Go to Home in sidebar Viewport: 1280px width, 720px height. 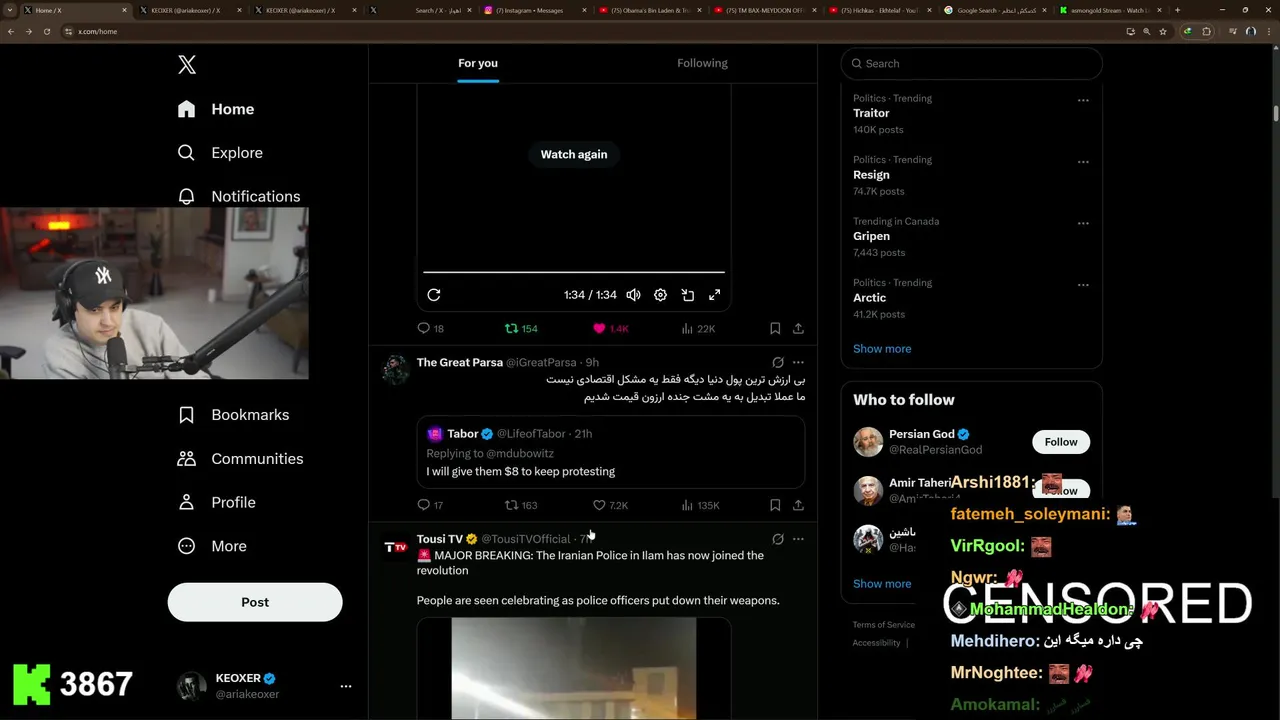pos(216,109)
